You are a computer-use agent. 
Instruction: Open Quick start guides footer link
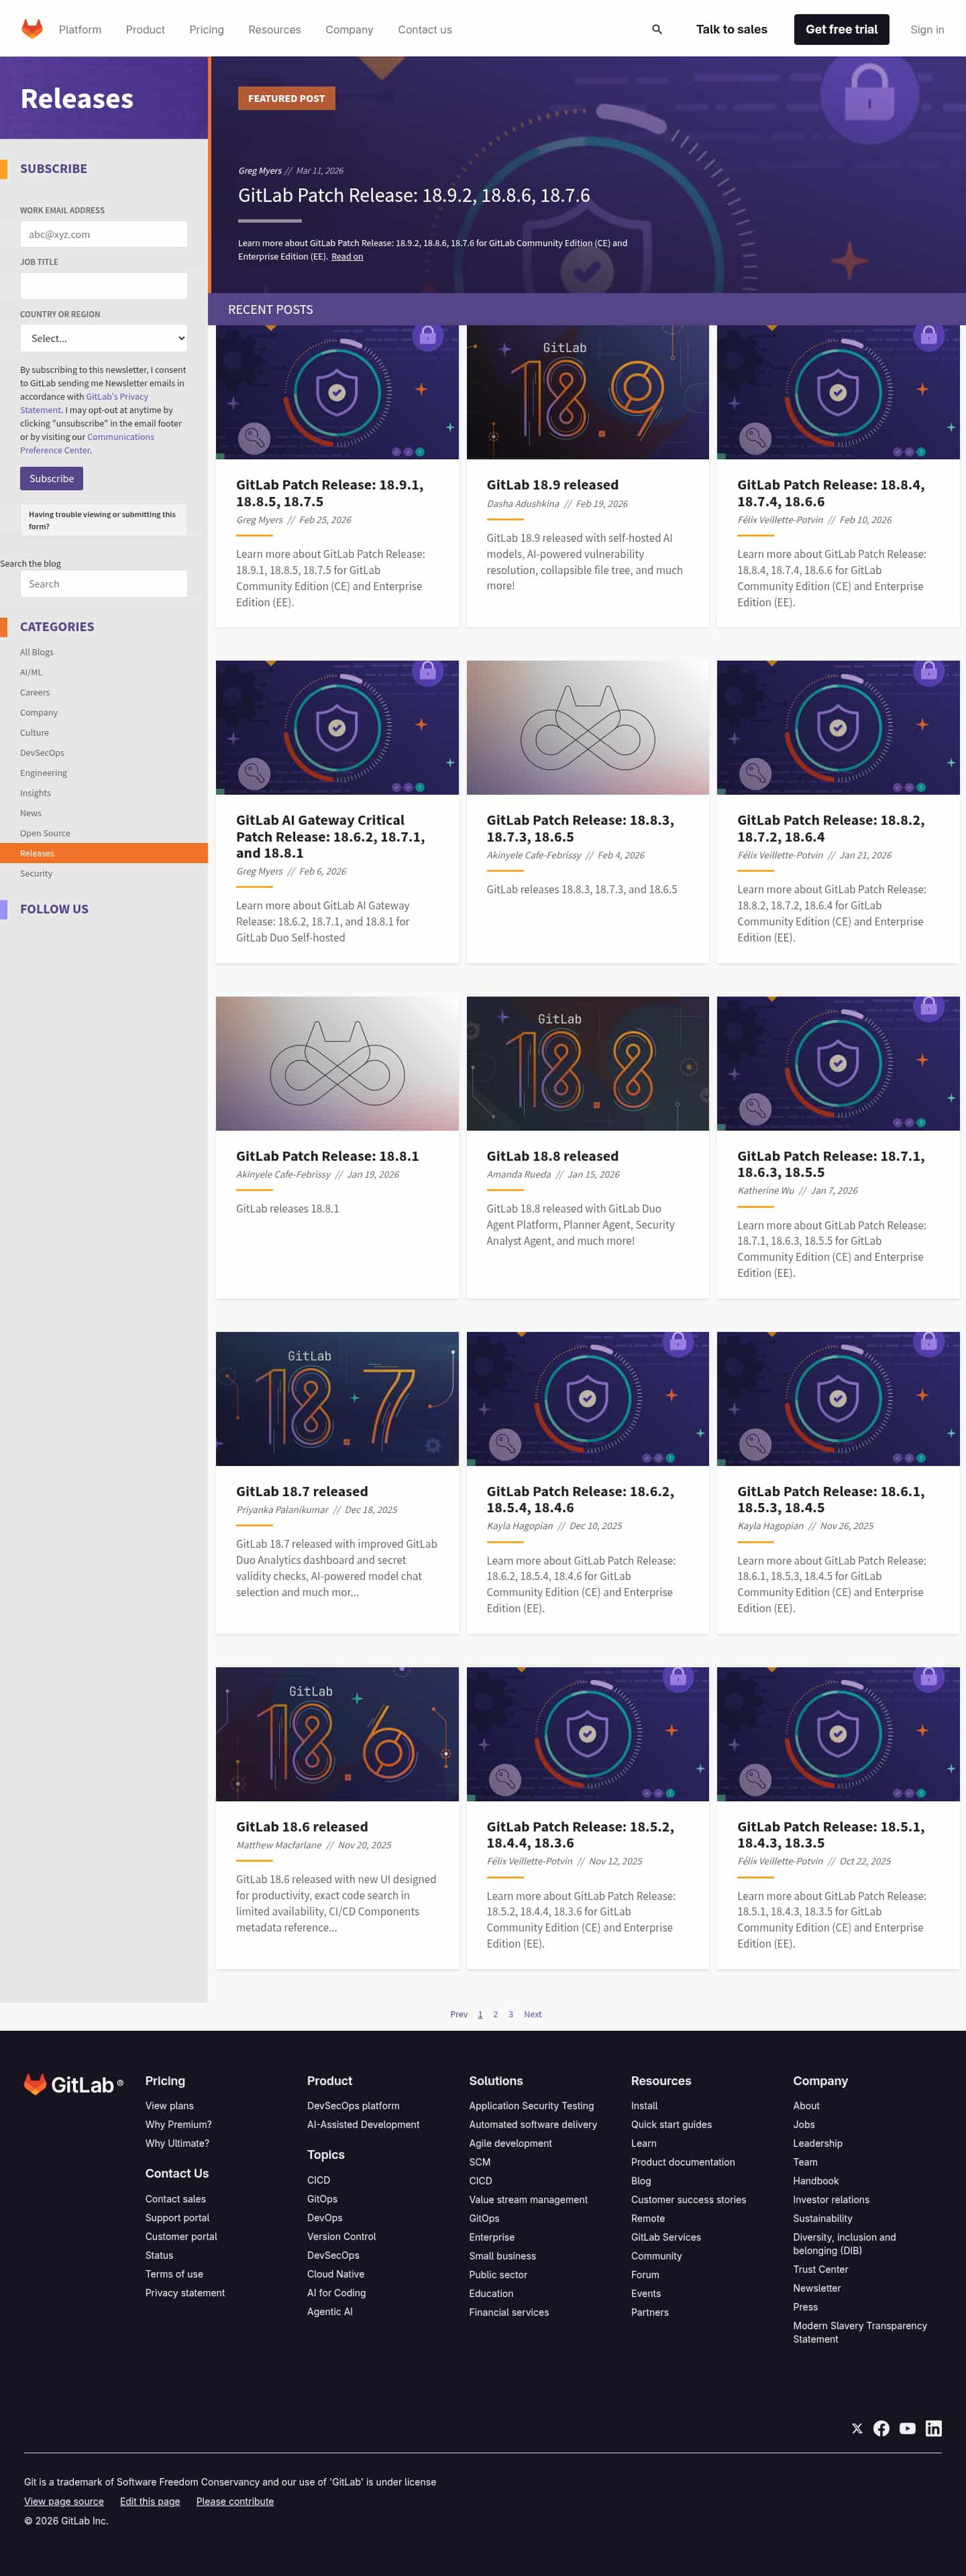671,2124
